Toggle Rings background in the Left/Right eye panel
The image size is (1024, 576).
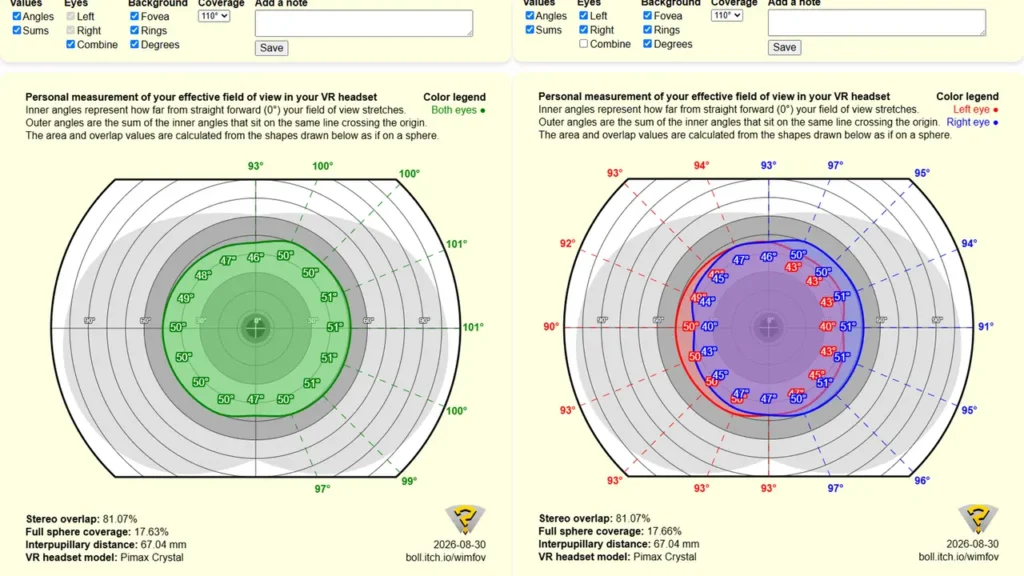(x=647, y=29)
